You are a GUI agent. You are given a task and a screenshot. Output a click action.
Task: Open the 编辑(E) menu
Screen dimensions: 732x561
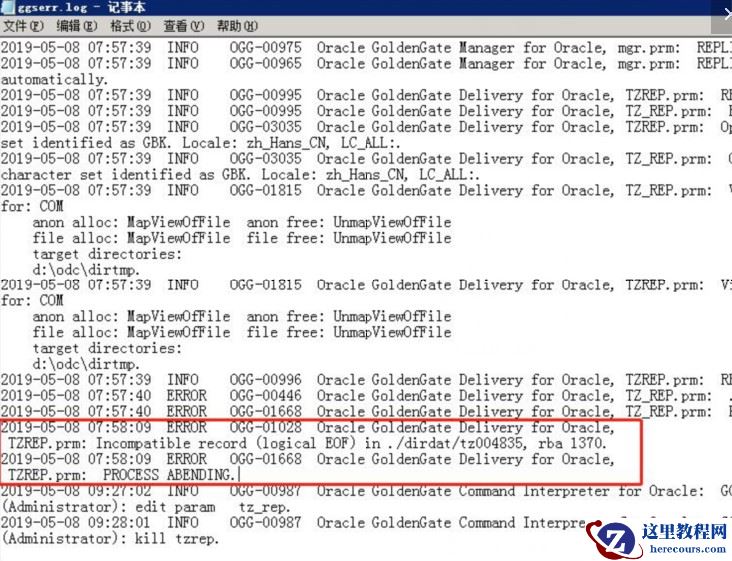tap(77, 26)
